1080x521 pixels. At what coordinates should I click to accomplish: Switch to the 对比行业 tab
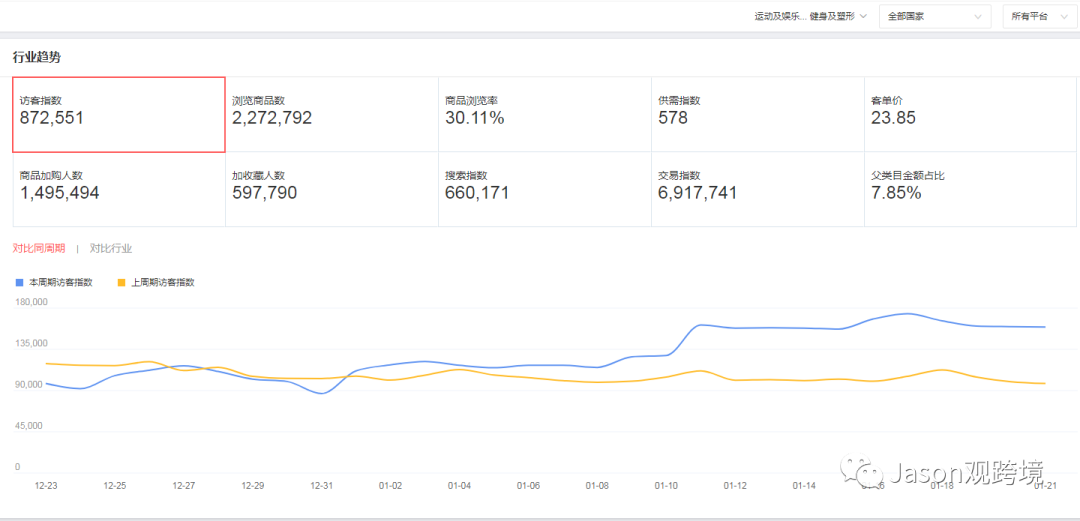click(x=111, y=248)
